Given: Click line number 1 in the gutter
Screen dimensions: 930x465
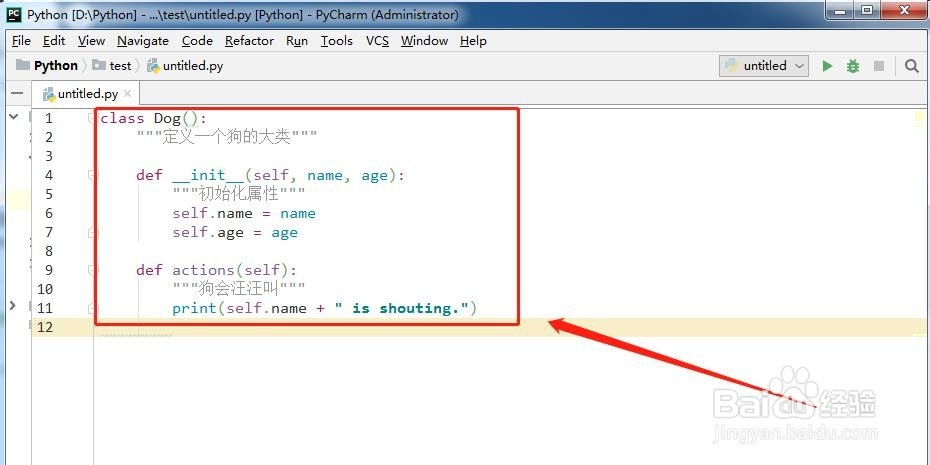Looking at the screenshot, I should [x=49, y=118].
